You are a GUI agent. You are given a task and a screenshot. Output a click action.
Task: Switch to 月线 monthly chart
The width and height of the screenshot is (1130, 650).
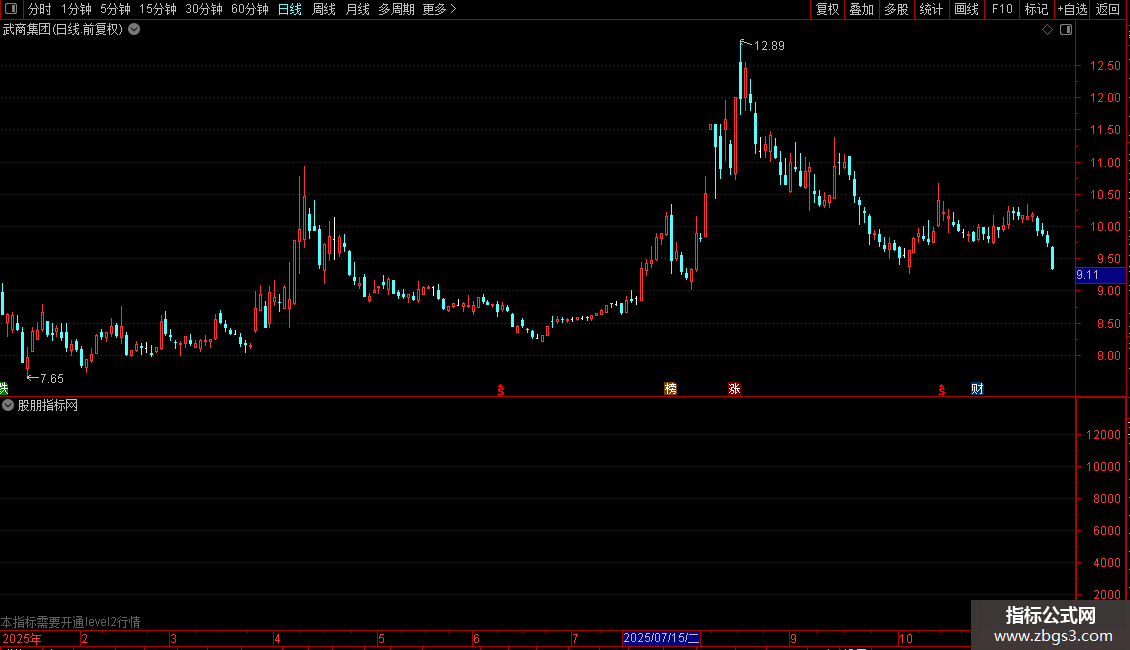[x=357, y=9]
